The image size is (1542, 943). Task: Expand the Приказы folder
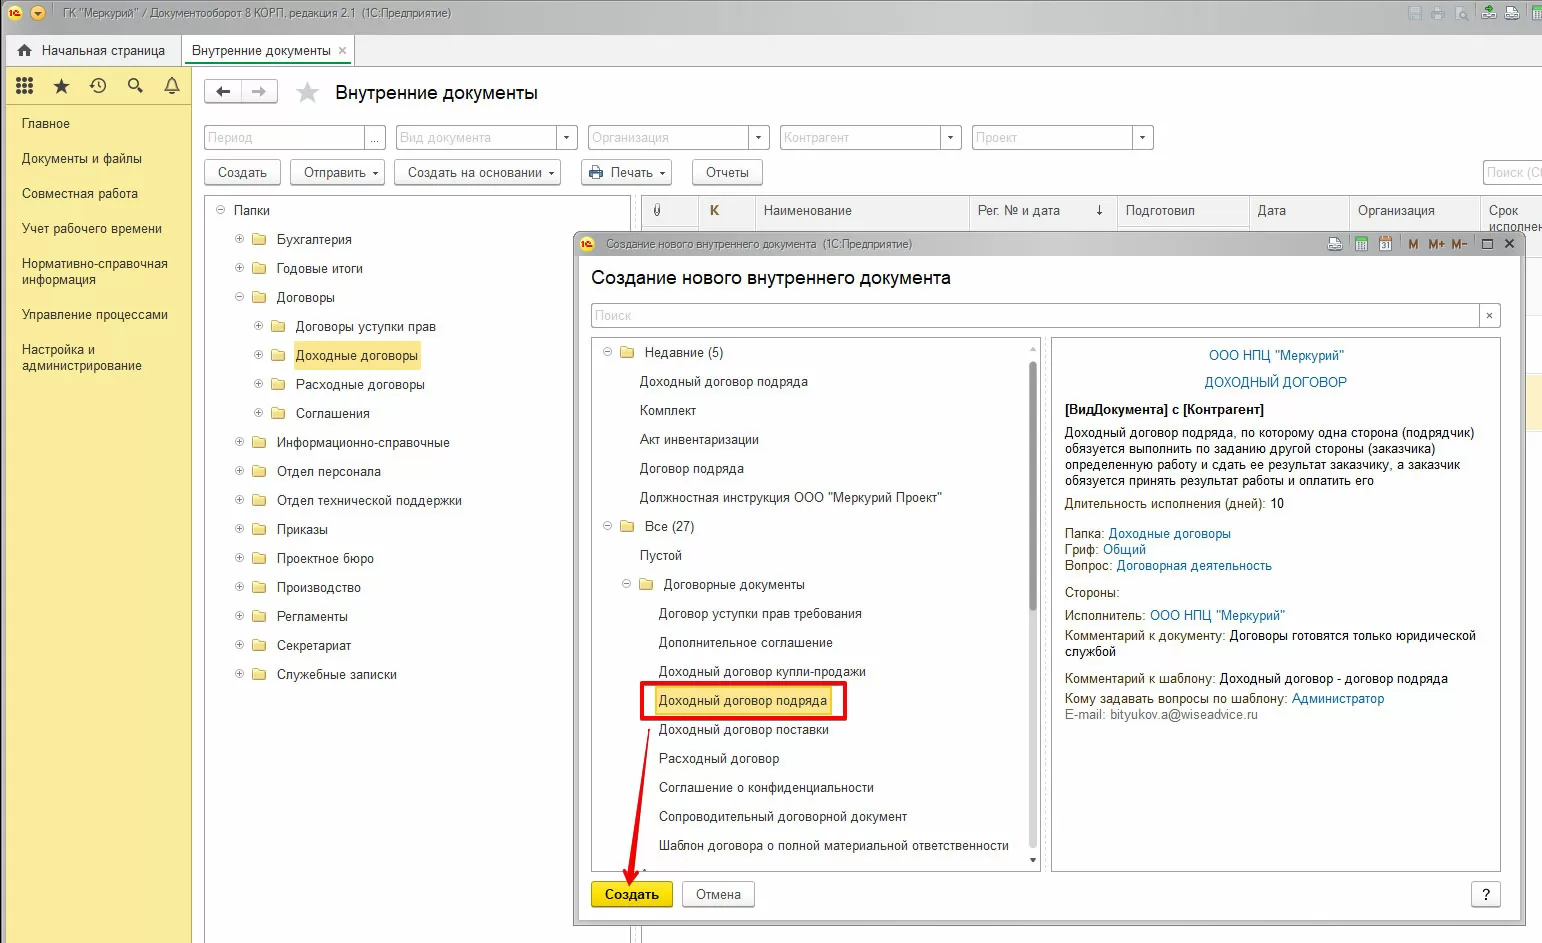(239, 530)
